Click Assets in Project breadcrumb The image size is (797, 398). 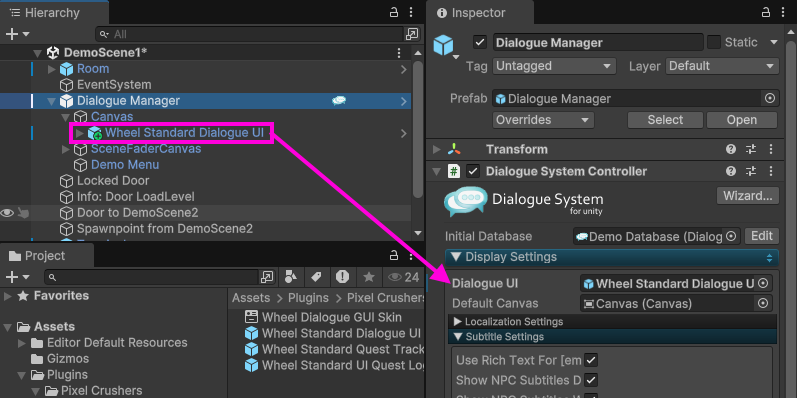(x=251, y=298)
